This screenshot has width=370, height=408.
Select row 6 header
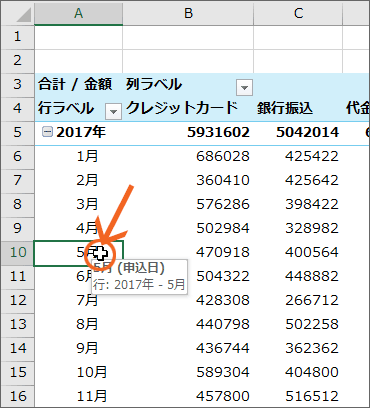pyautogui.click(x=17, y=156)
